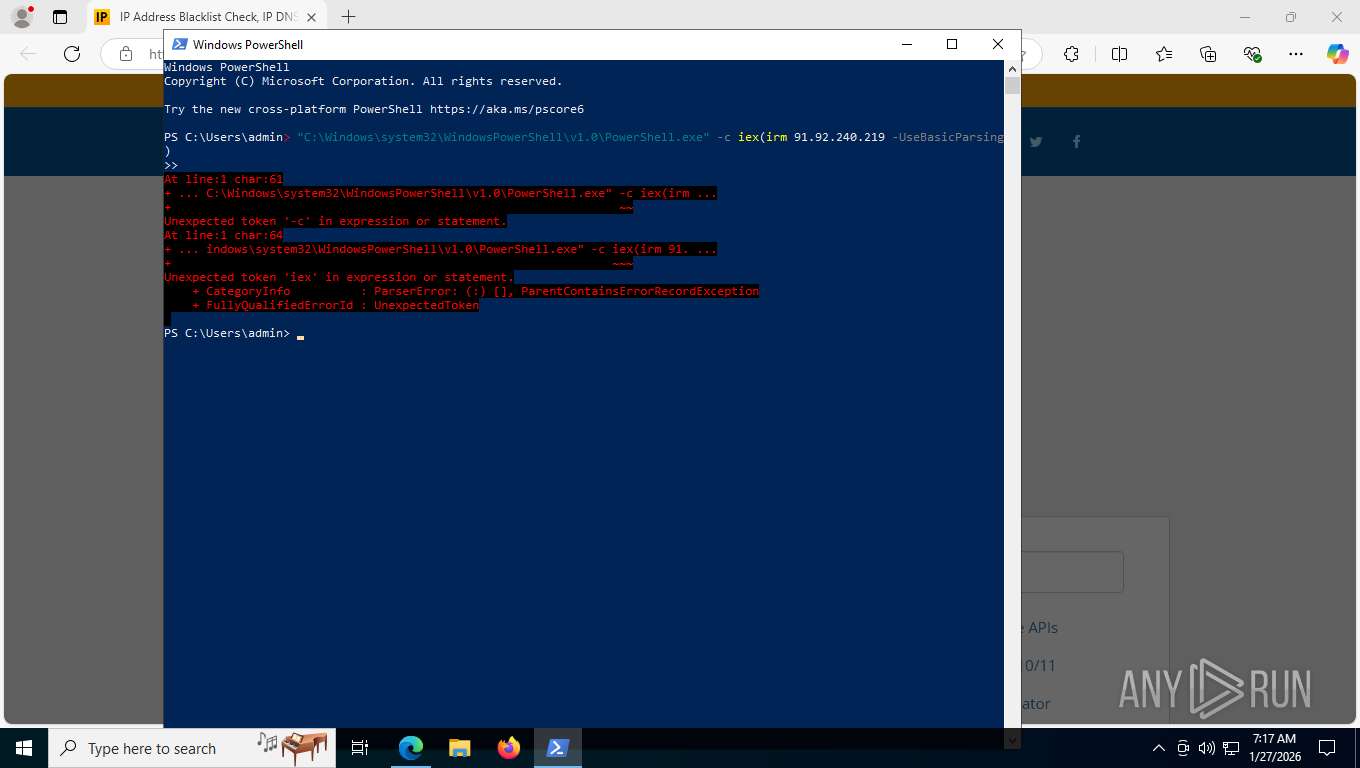The image size is (1360, 768).
Task: Click the aka.ms/pscore6 text
Action: point(507,109)
